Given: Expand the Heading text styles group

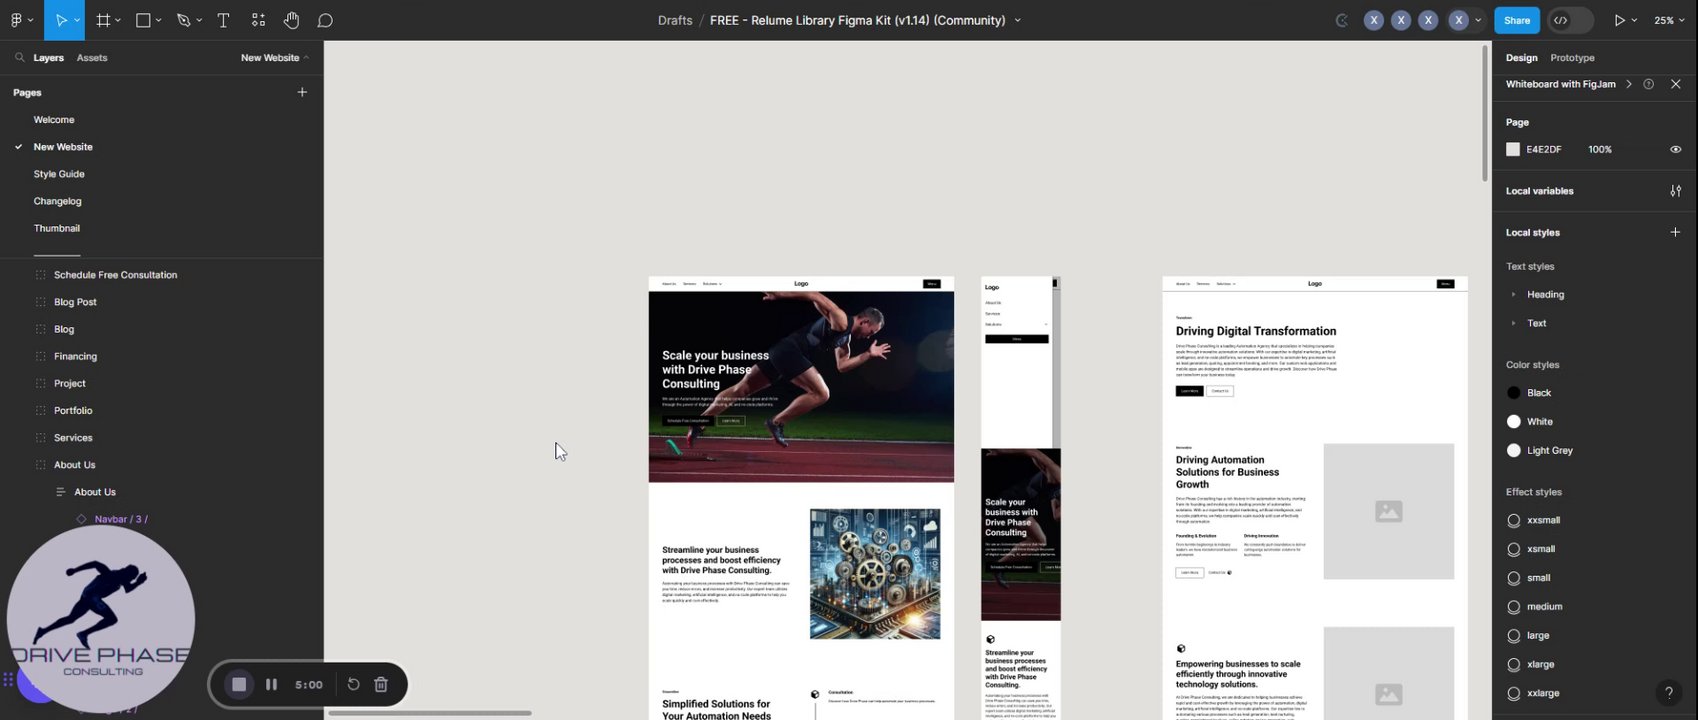Looking at the screenshot, I should tap(1513, 295).
